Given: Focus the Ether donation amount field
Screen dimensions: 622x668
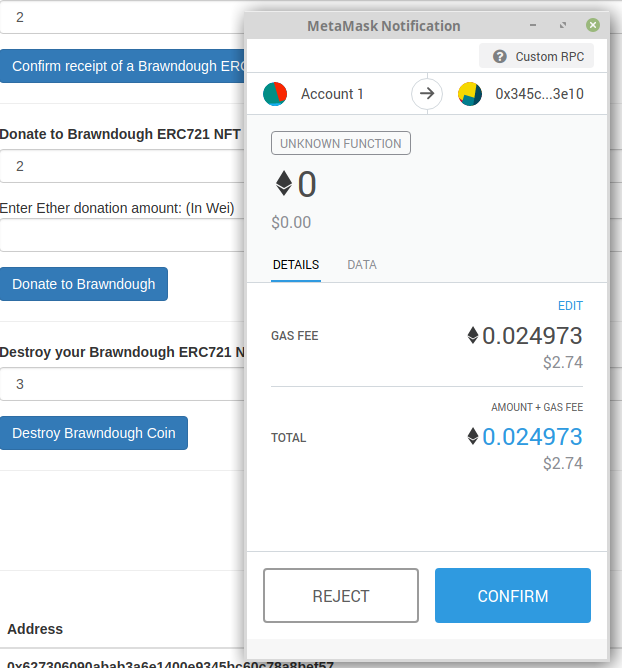Looking at the screenshot, I should [123, 235].
